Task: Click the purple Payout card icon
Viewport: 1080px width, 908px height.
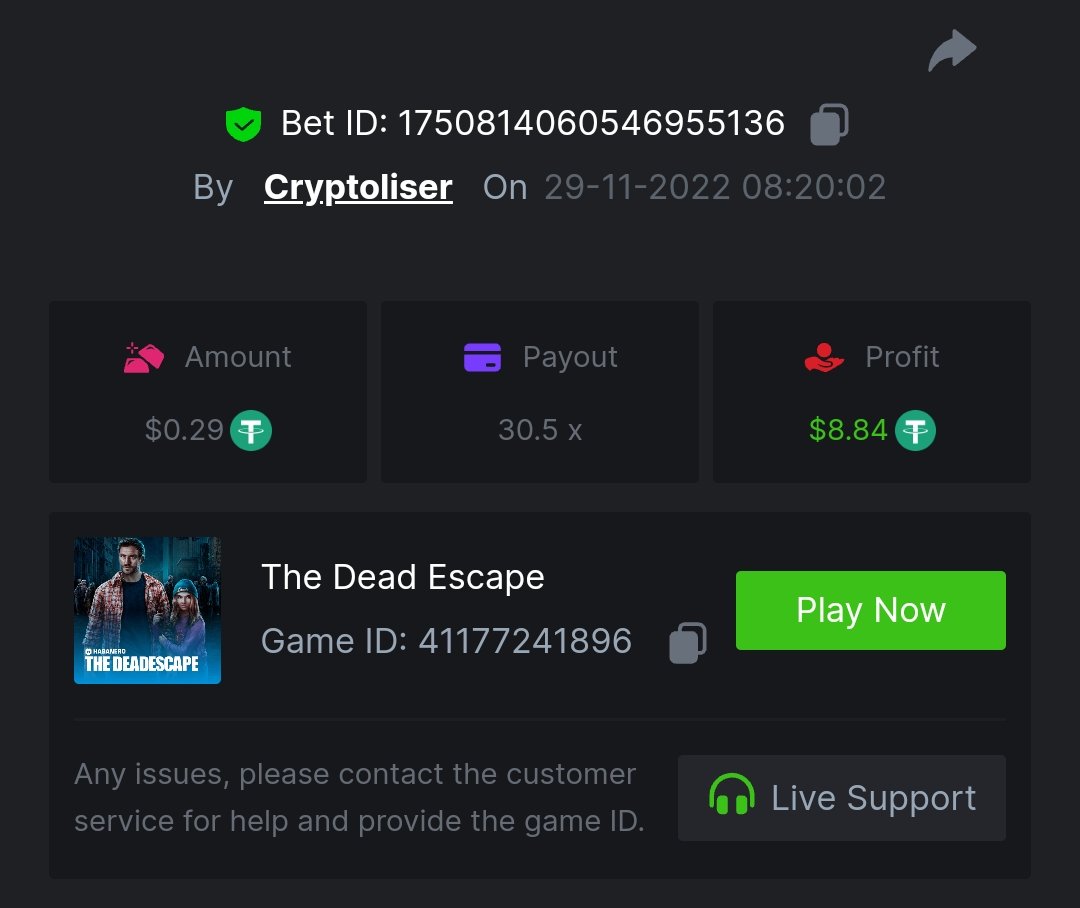Action: click(x=482, y=357)
